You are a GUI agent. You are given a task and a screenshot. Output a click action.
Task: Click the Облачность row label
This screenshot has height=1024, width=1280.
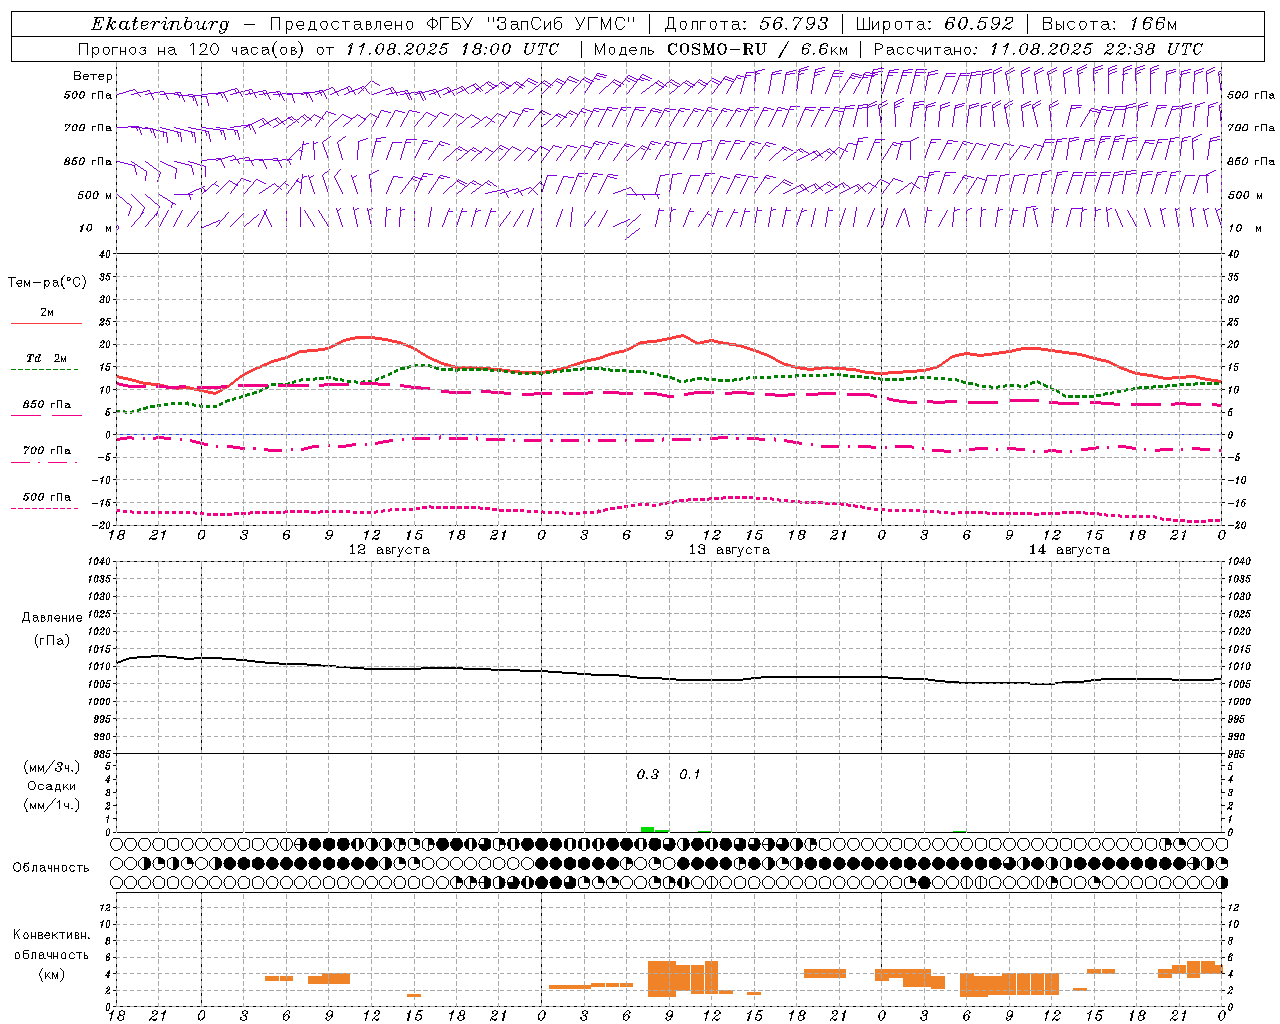click(x=51, y=868)
